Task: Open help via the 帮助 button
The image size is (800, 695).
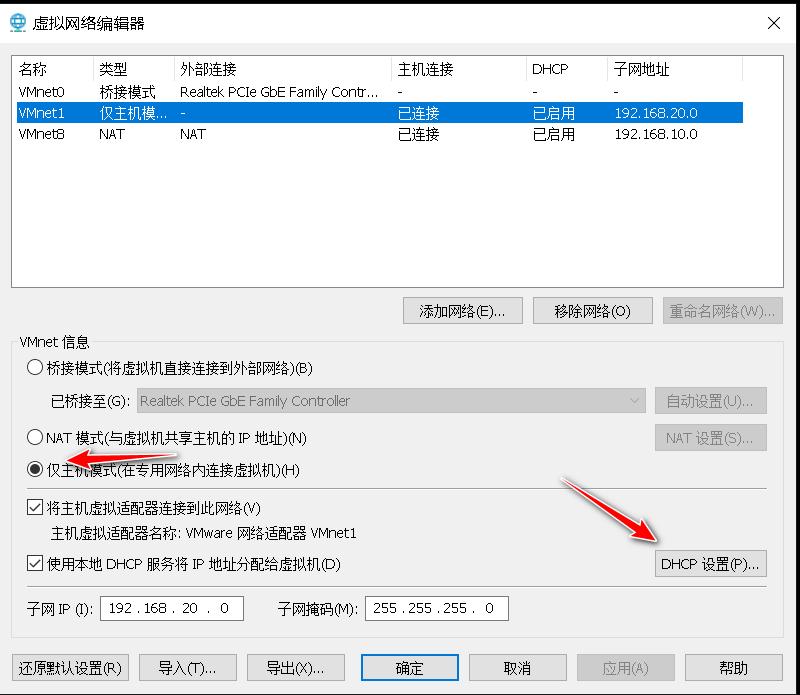Action: pyautogui.click(x=735, y=667)
